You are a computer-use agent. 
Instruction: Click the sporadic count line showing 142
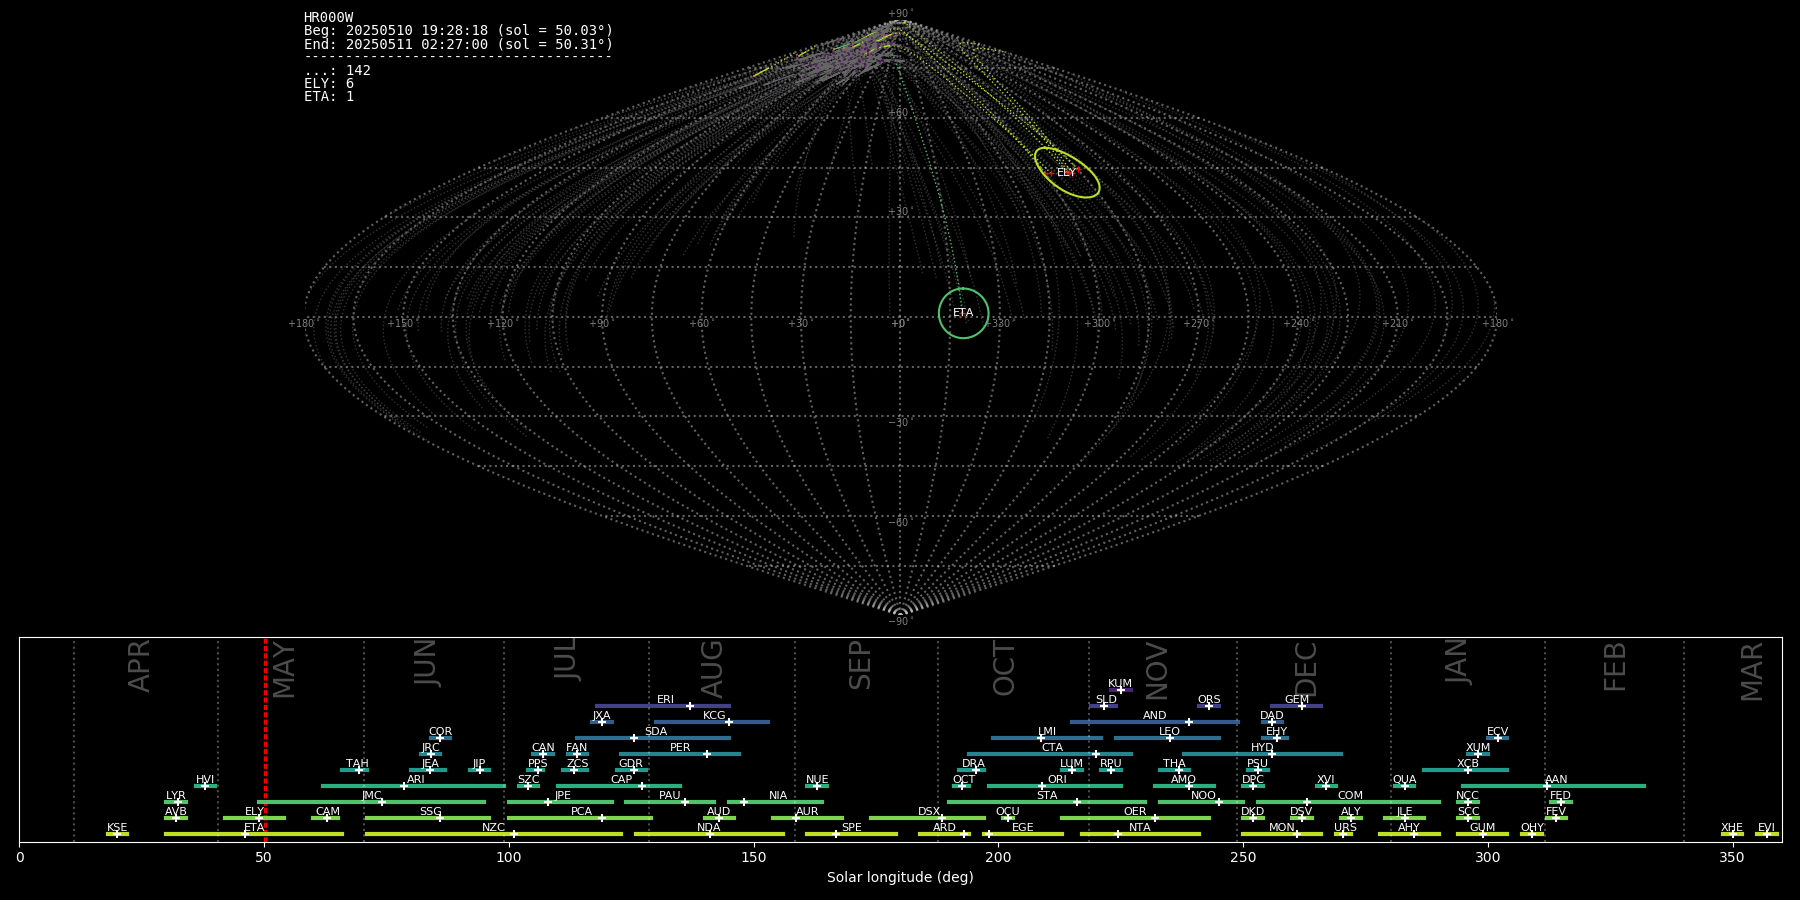337,70
